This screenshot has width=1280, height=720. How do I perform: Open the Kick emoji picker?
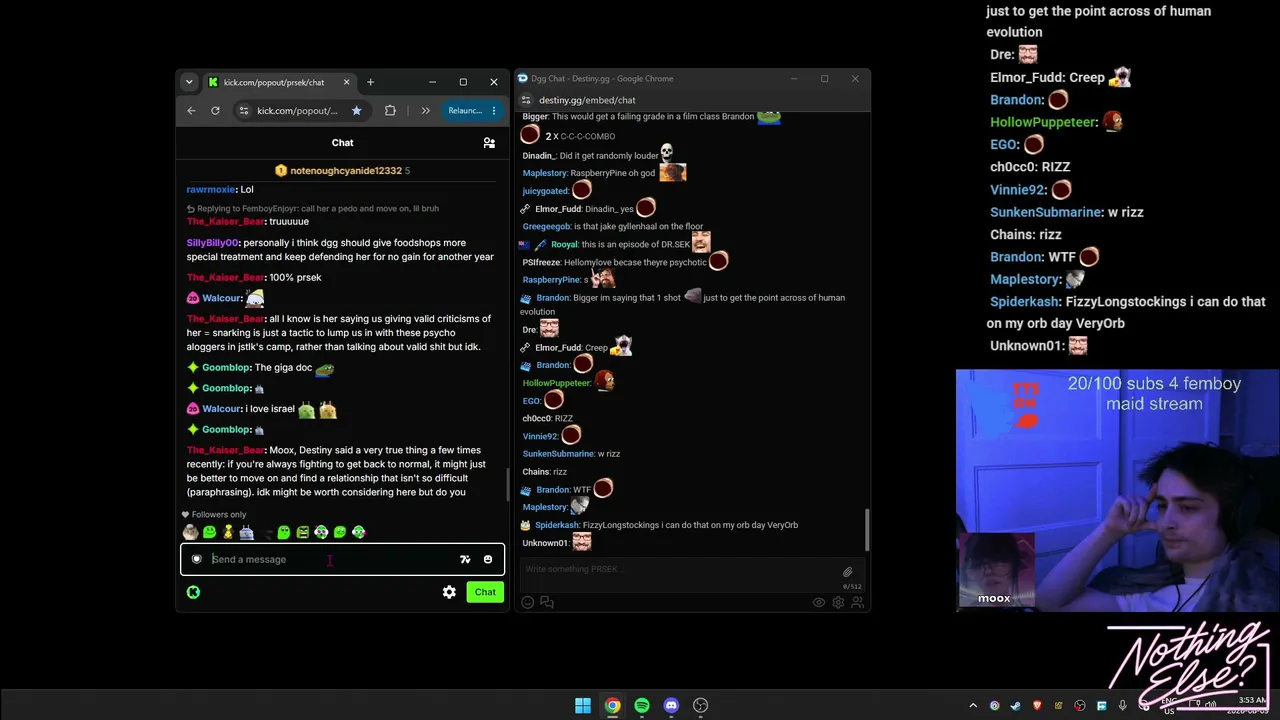[488, 559]
